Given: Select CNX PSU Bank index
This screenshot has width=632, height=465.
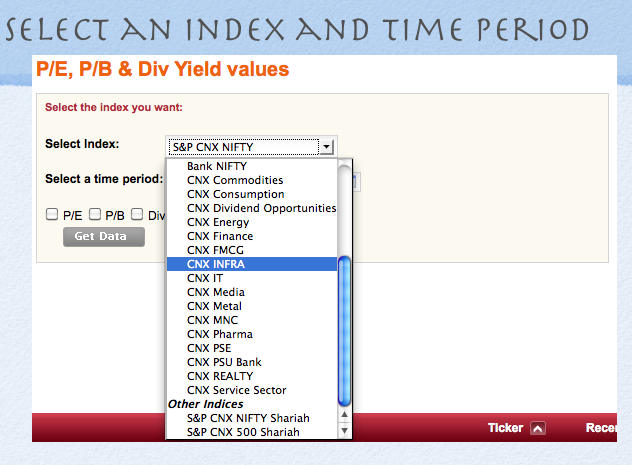Looking at the screenshot, I should [252, 362].
